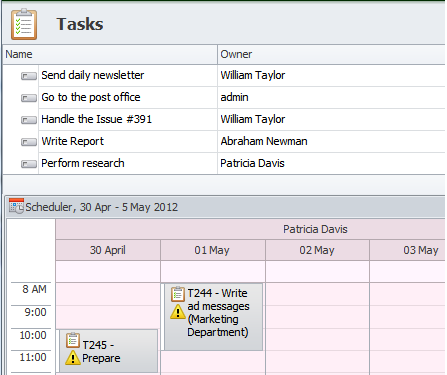
Task: Click the warning icon on appointment T244
Action: (x=178, y=312)
